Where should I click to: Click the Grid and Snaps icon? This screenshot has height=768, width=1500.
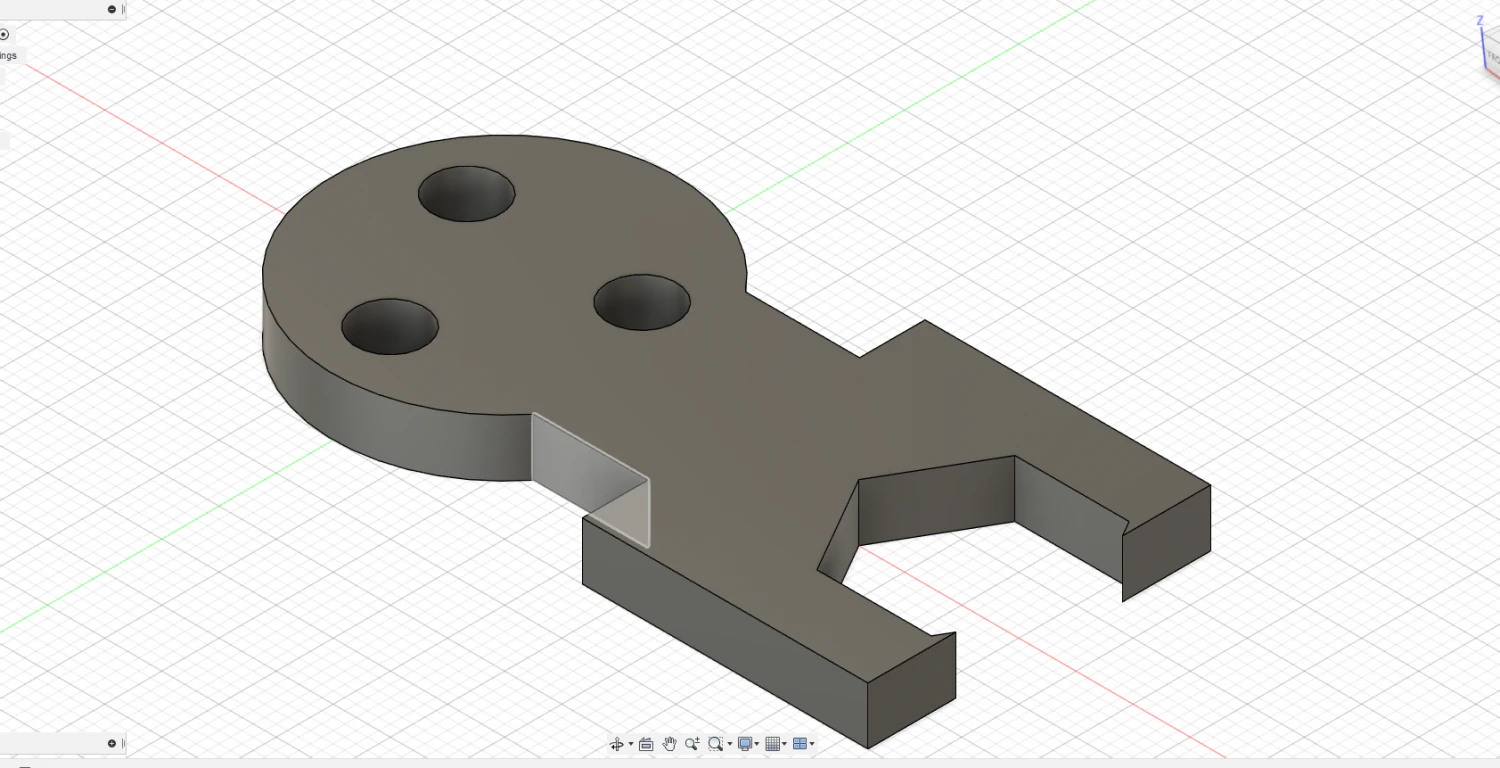coord(772,743)
